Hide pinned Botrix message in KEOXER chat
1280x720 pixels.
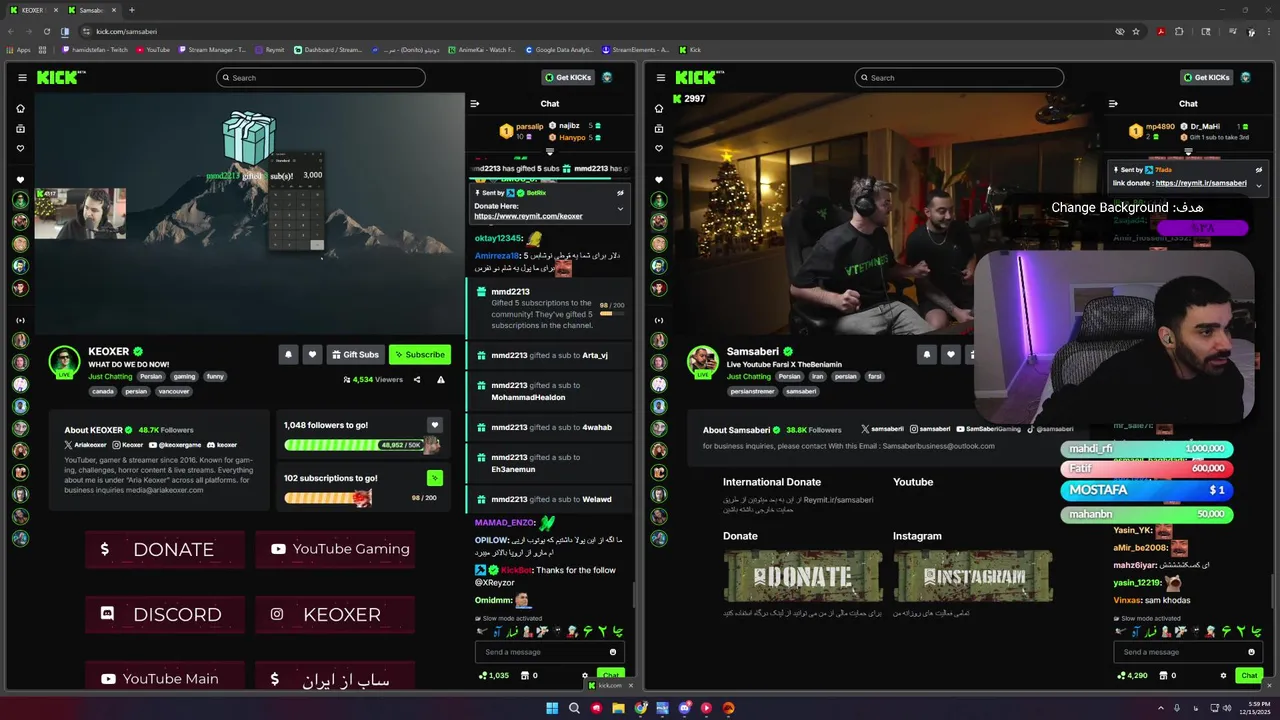(x=620, y=193)
